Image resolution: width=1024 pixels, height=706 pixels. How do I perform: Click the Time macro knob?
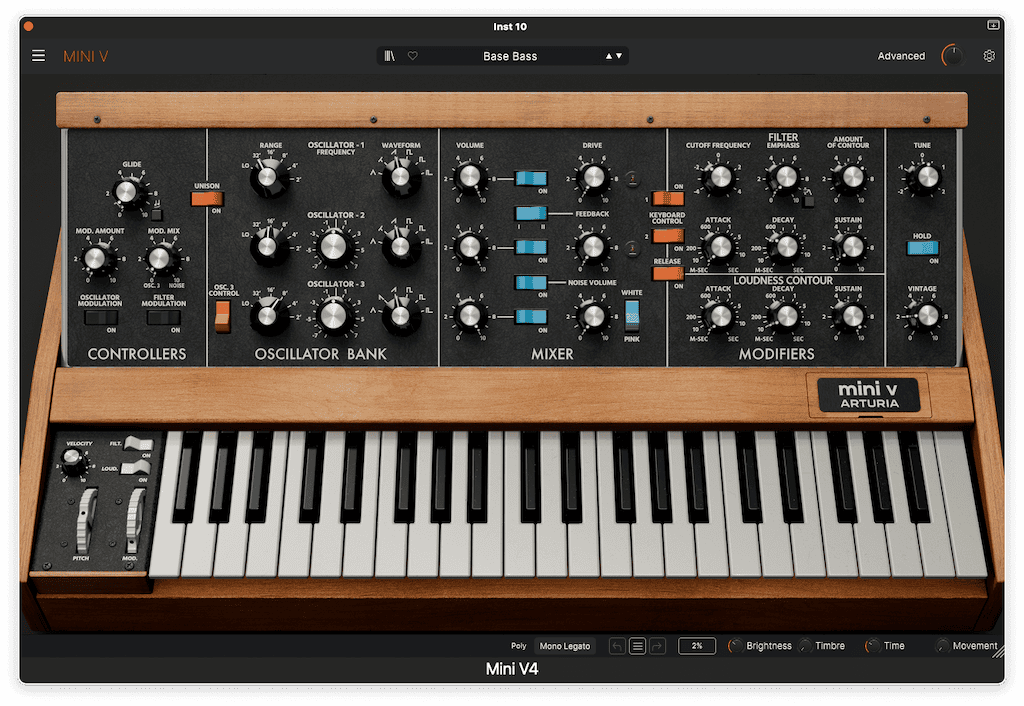point(872,646)
